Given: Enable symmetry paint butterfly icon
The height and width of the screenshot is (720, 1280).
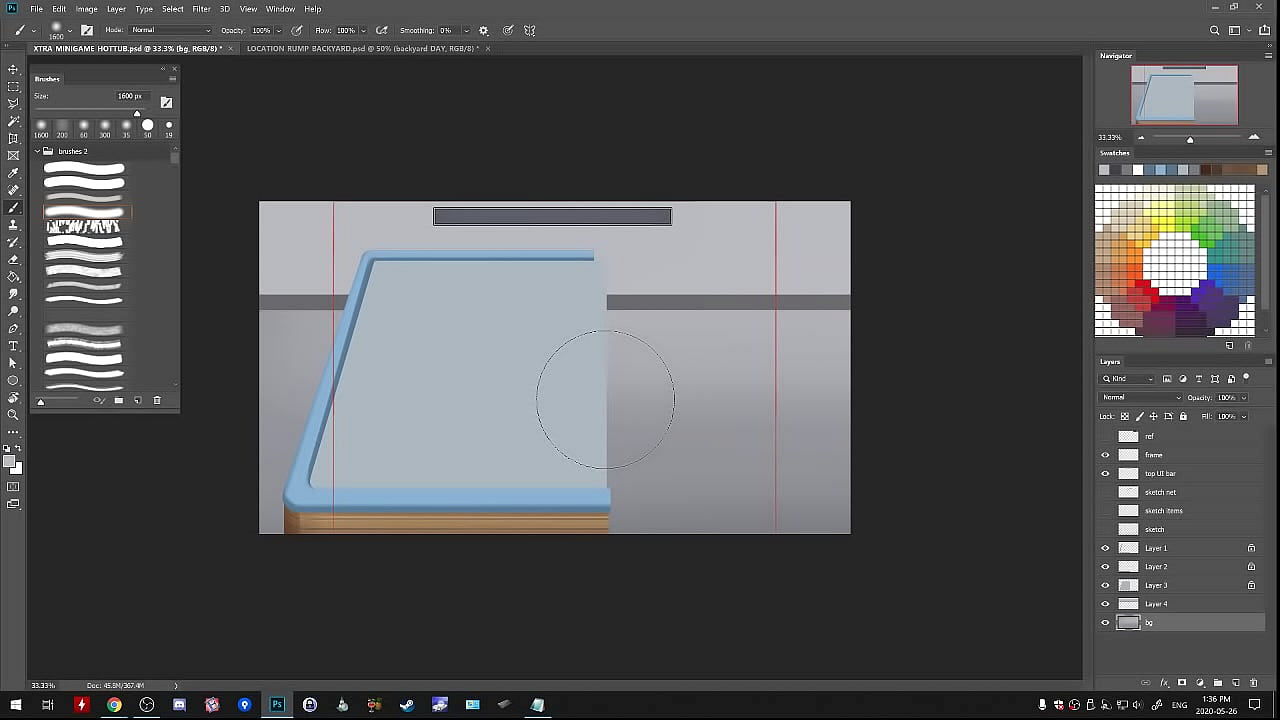Looking at the screenshot, I should coord(530,31).
